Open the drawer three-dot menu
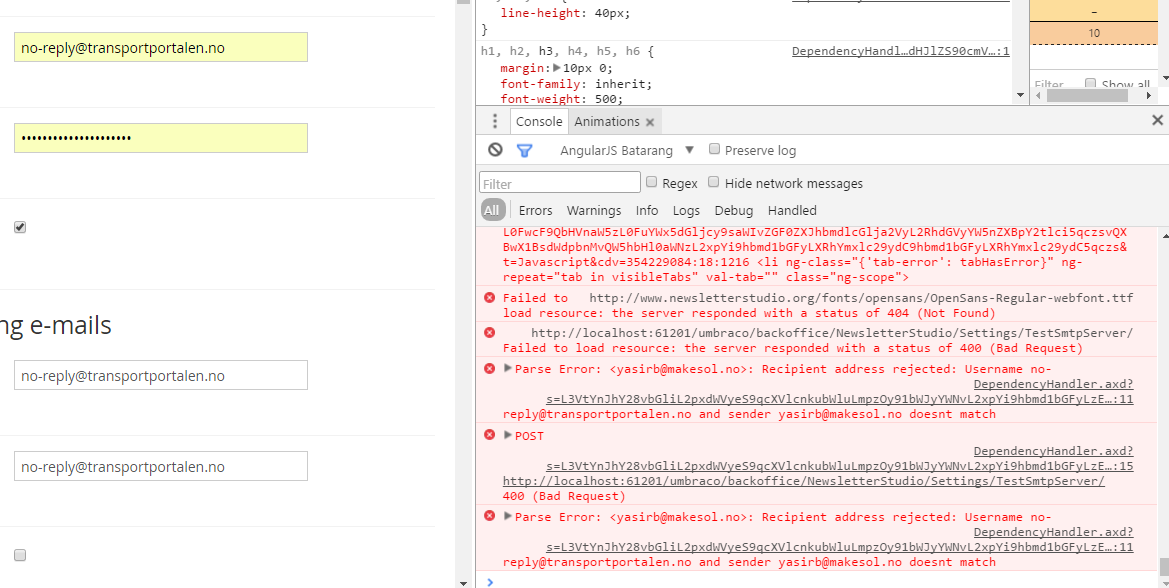 coord(495,121)
